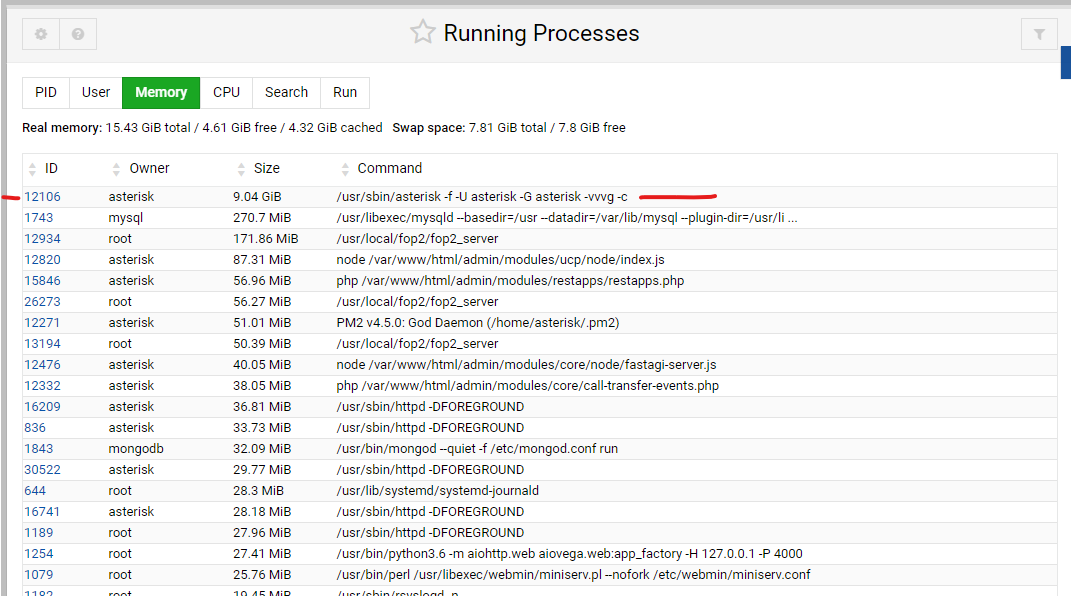The height and width of the screenshot is (596, 1071).
Task: Open webmin miniserv process ID 1079
Action: click(39, 575)
